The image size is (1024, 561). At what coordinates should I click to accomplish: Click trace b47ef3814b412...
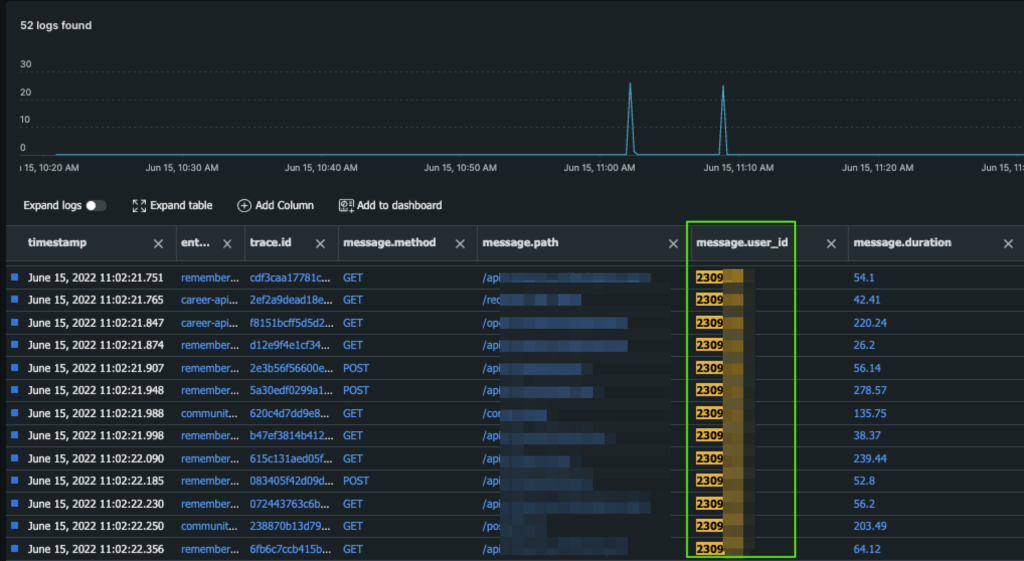[x=291, y=435]
